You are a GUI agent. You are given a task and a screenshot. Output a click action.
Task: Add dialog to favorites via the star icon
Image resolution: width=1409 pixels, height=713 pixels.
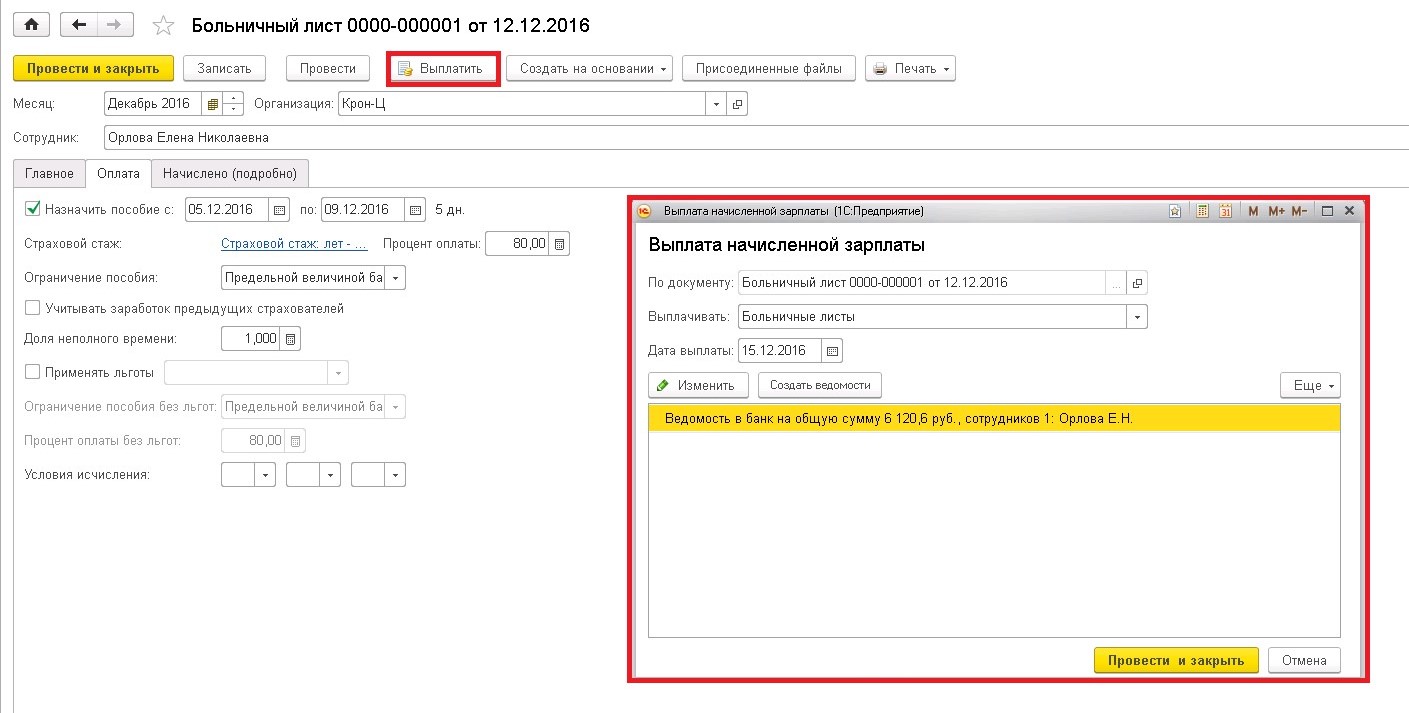[1175, 211]
